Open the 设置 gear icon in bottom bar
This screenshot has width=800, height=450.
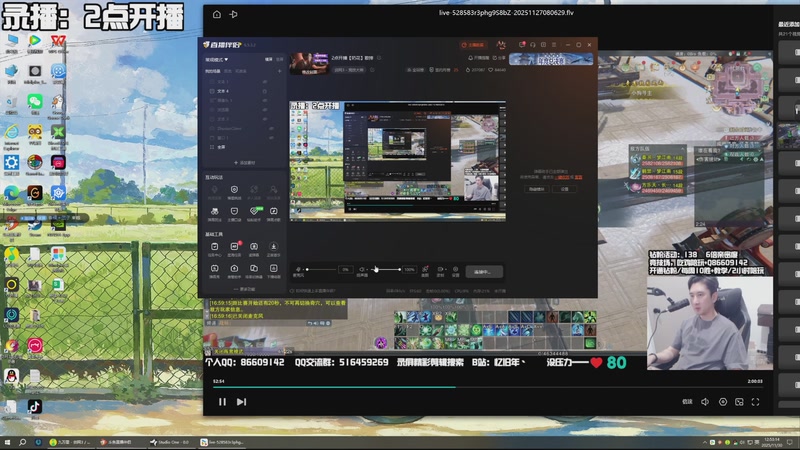pos(456,270)
